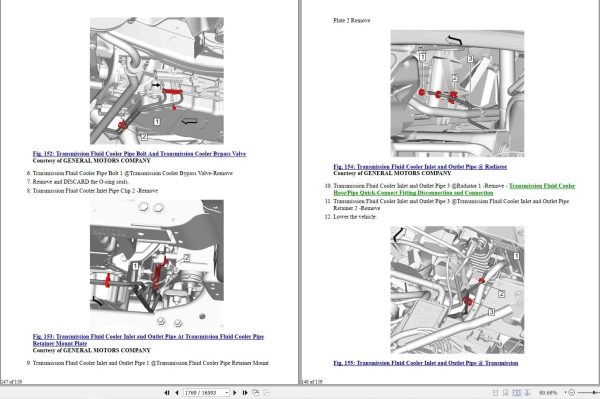Go to the previous page
This screenshot has width=600, height=399.
coord(177,392)
